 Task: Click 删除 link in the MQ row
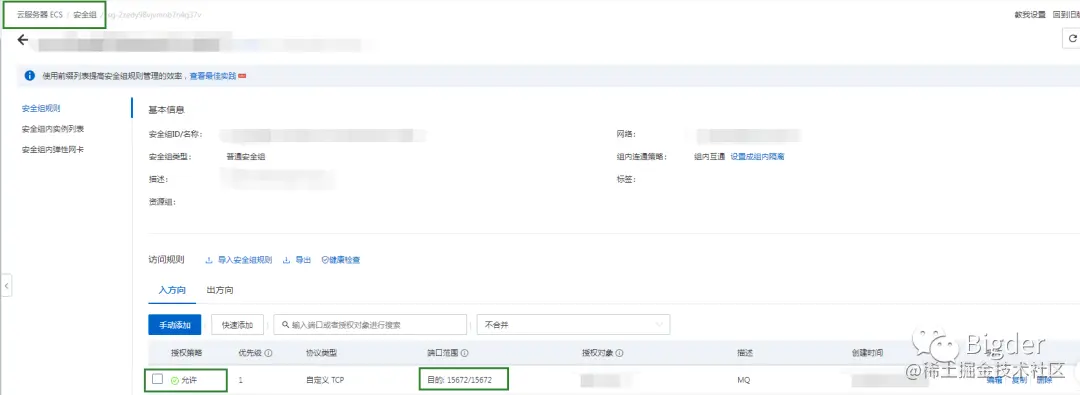point(1044,380)
